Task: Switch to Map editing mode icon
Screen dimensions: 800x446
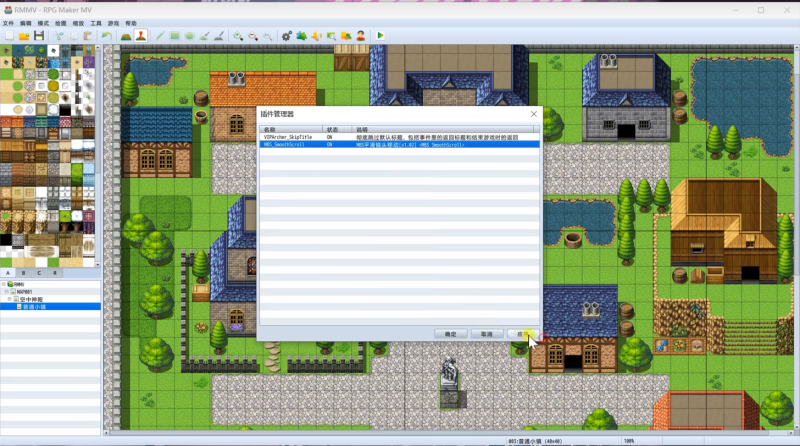Action: 126,36
